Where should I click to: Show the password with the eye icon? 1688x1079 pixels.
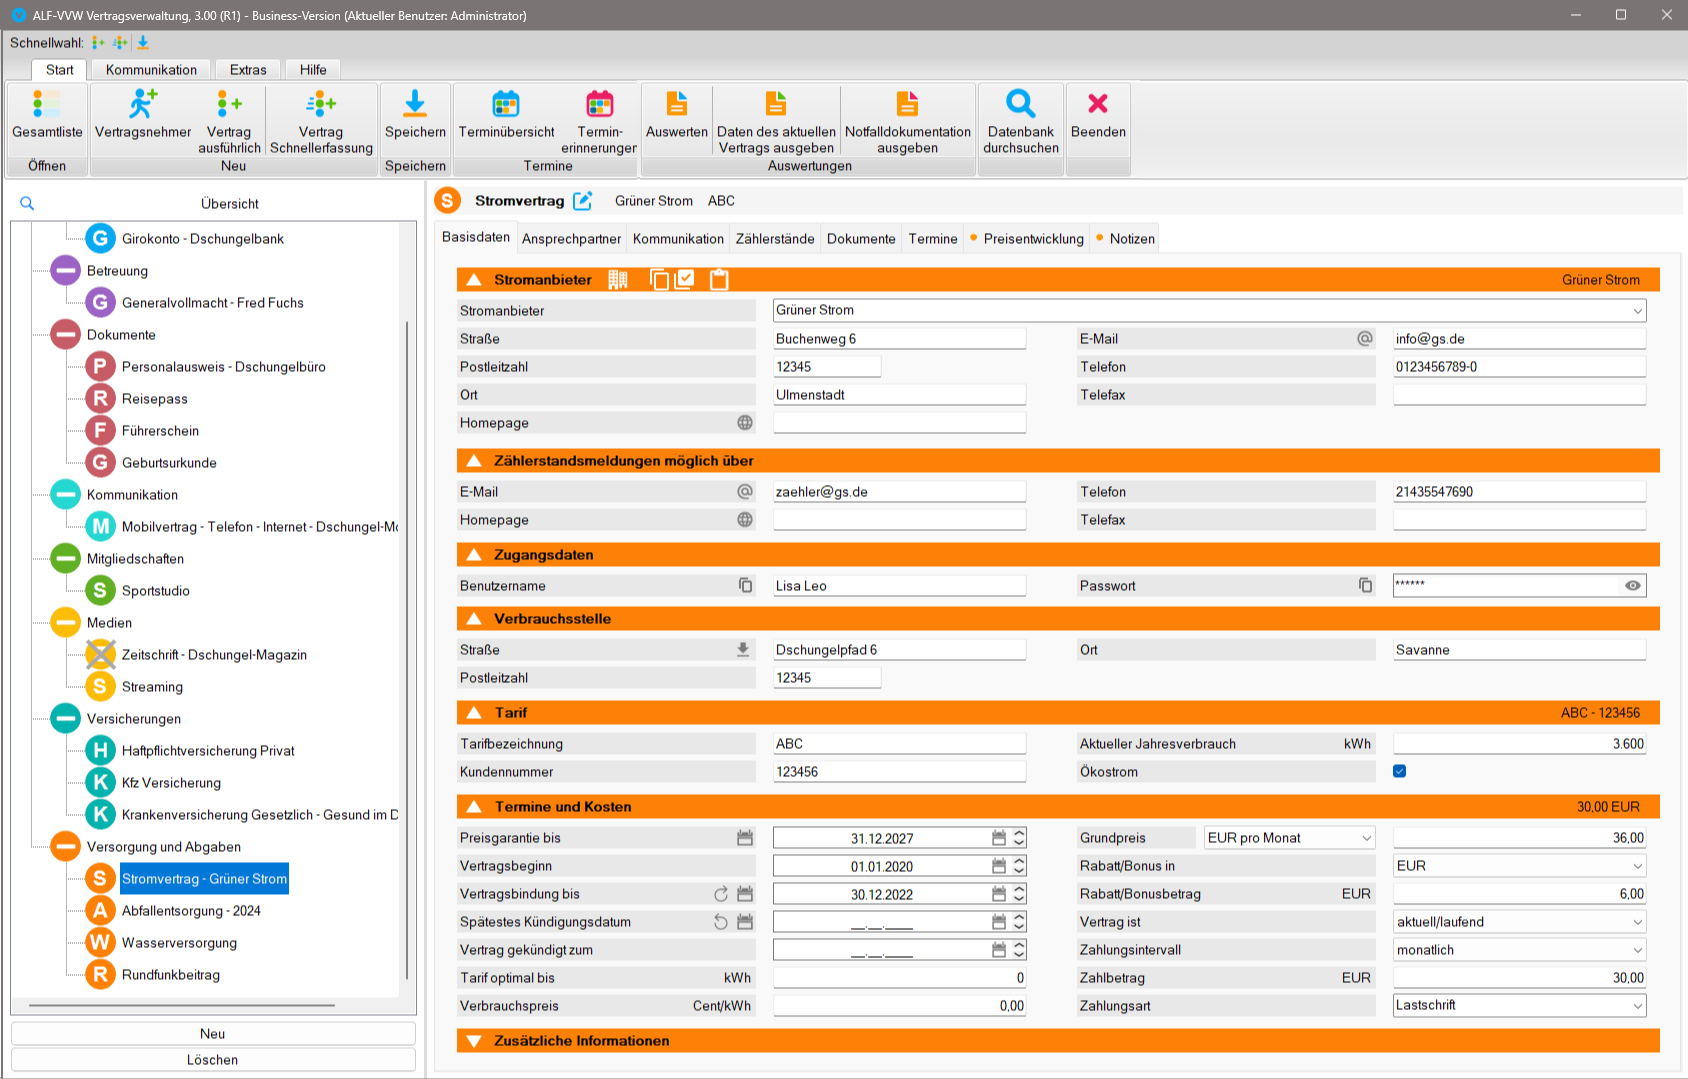coord(1632,586)
